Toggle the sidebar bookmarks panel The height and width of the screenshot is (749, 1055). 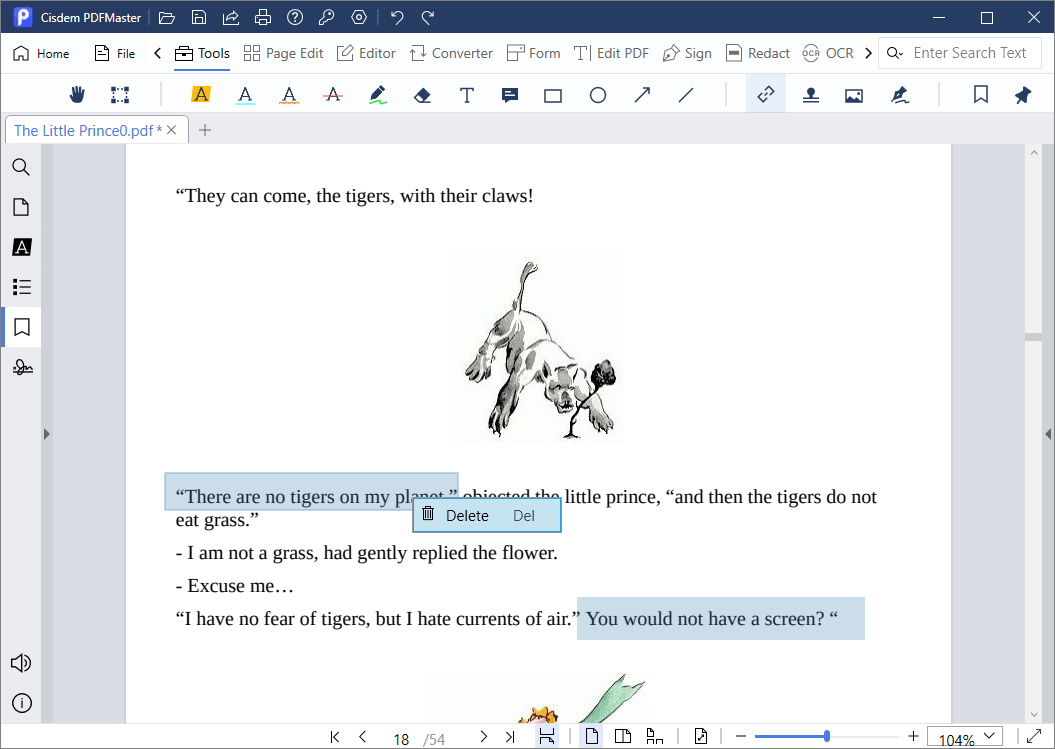point(22,327)
